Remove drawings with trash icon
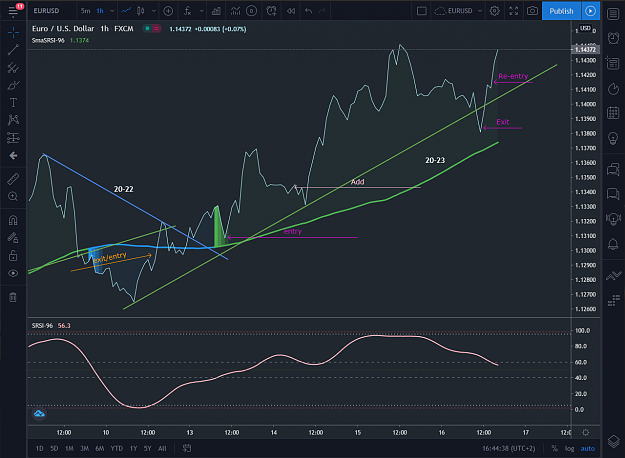625x458 pixels. coord(13,297)
